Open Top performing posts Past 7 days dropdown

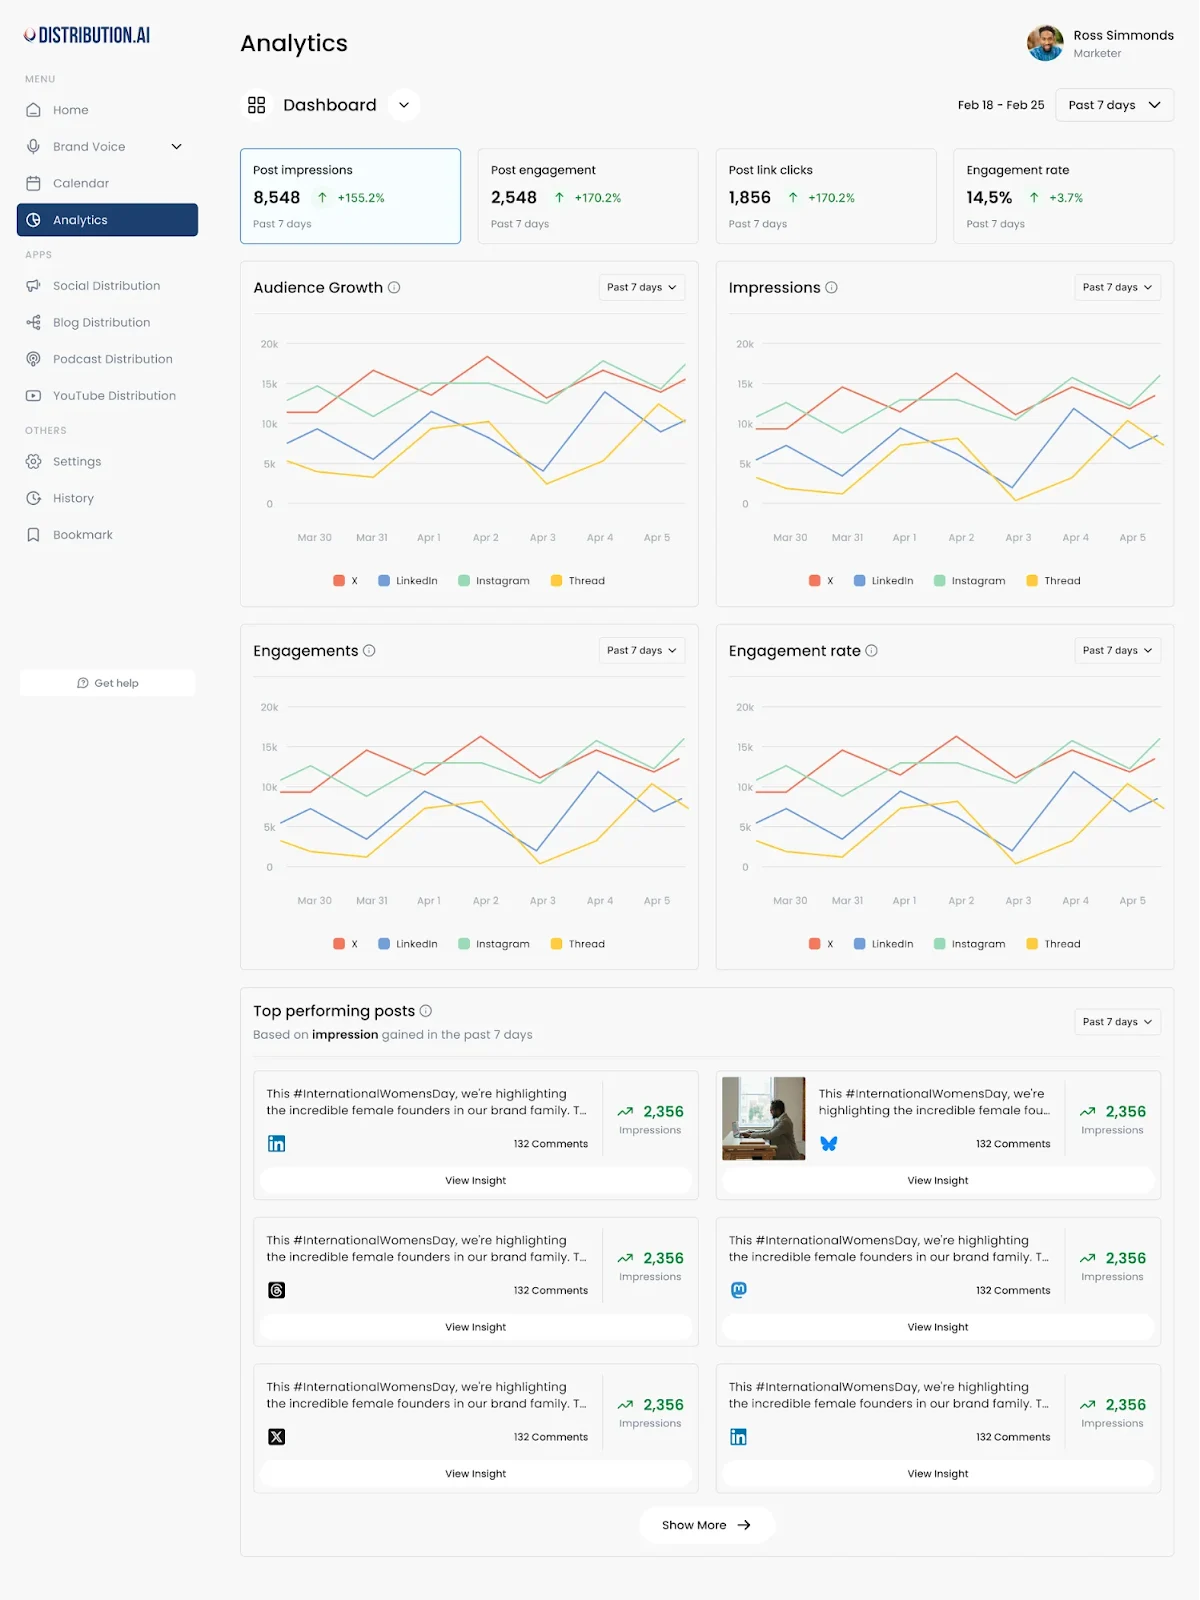(1117, 1022)
